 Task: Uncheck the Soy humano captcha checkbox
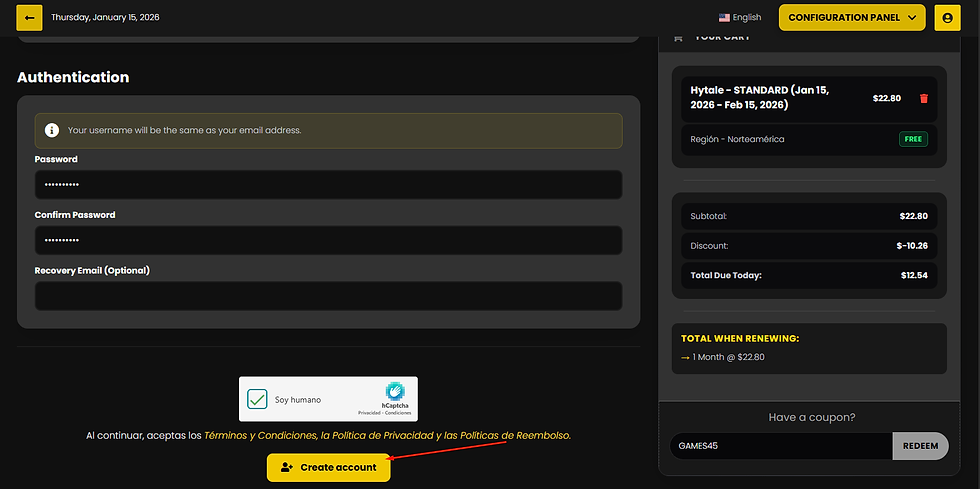pyautogui.click(x=257, y=398)
